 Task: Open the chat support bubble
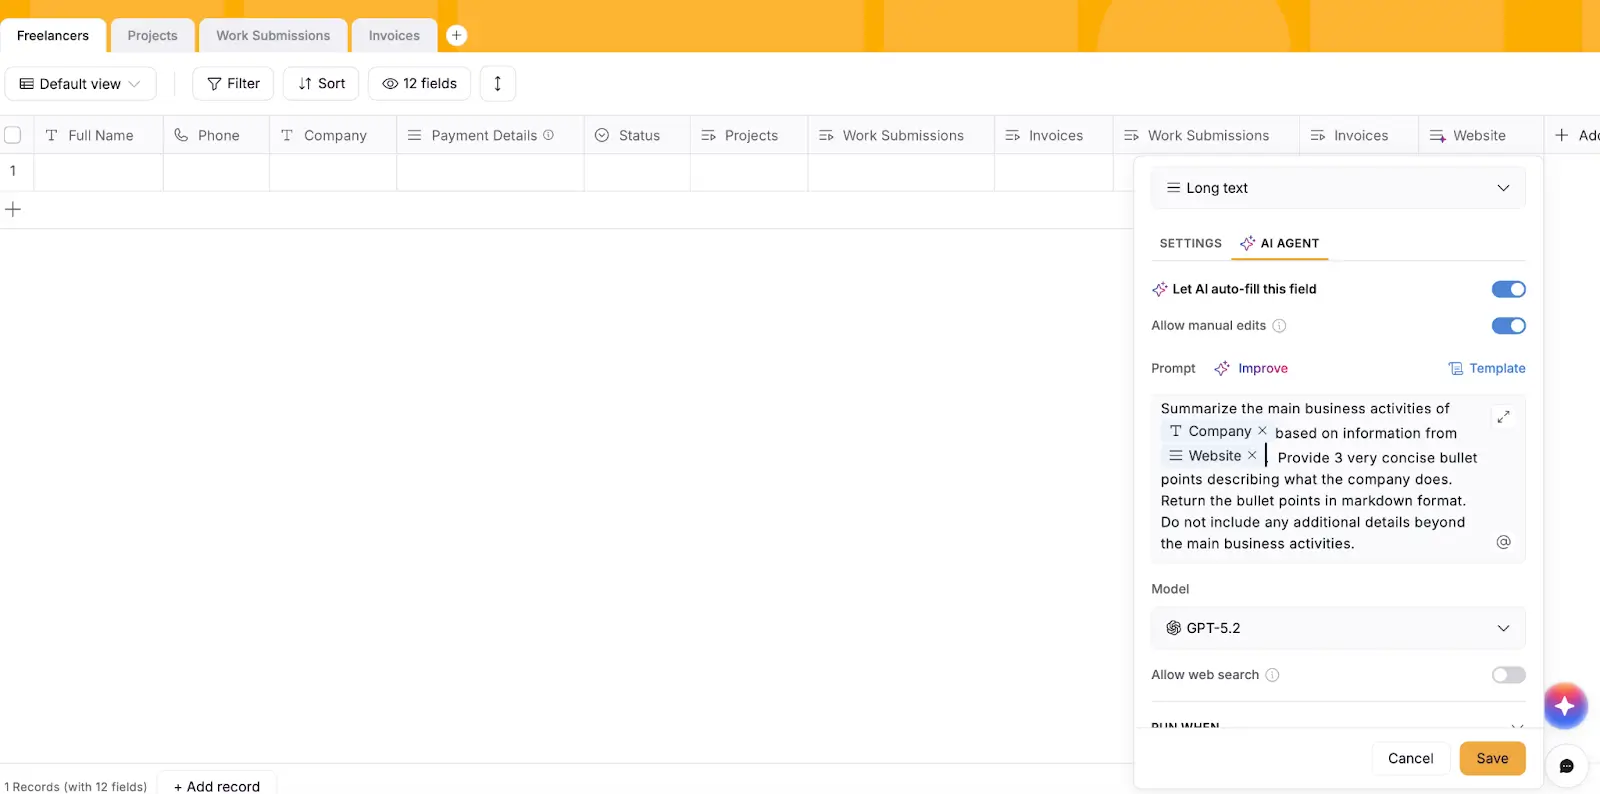[1566, 766]
